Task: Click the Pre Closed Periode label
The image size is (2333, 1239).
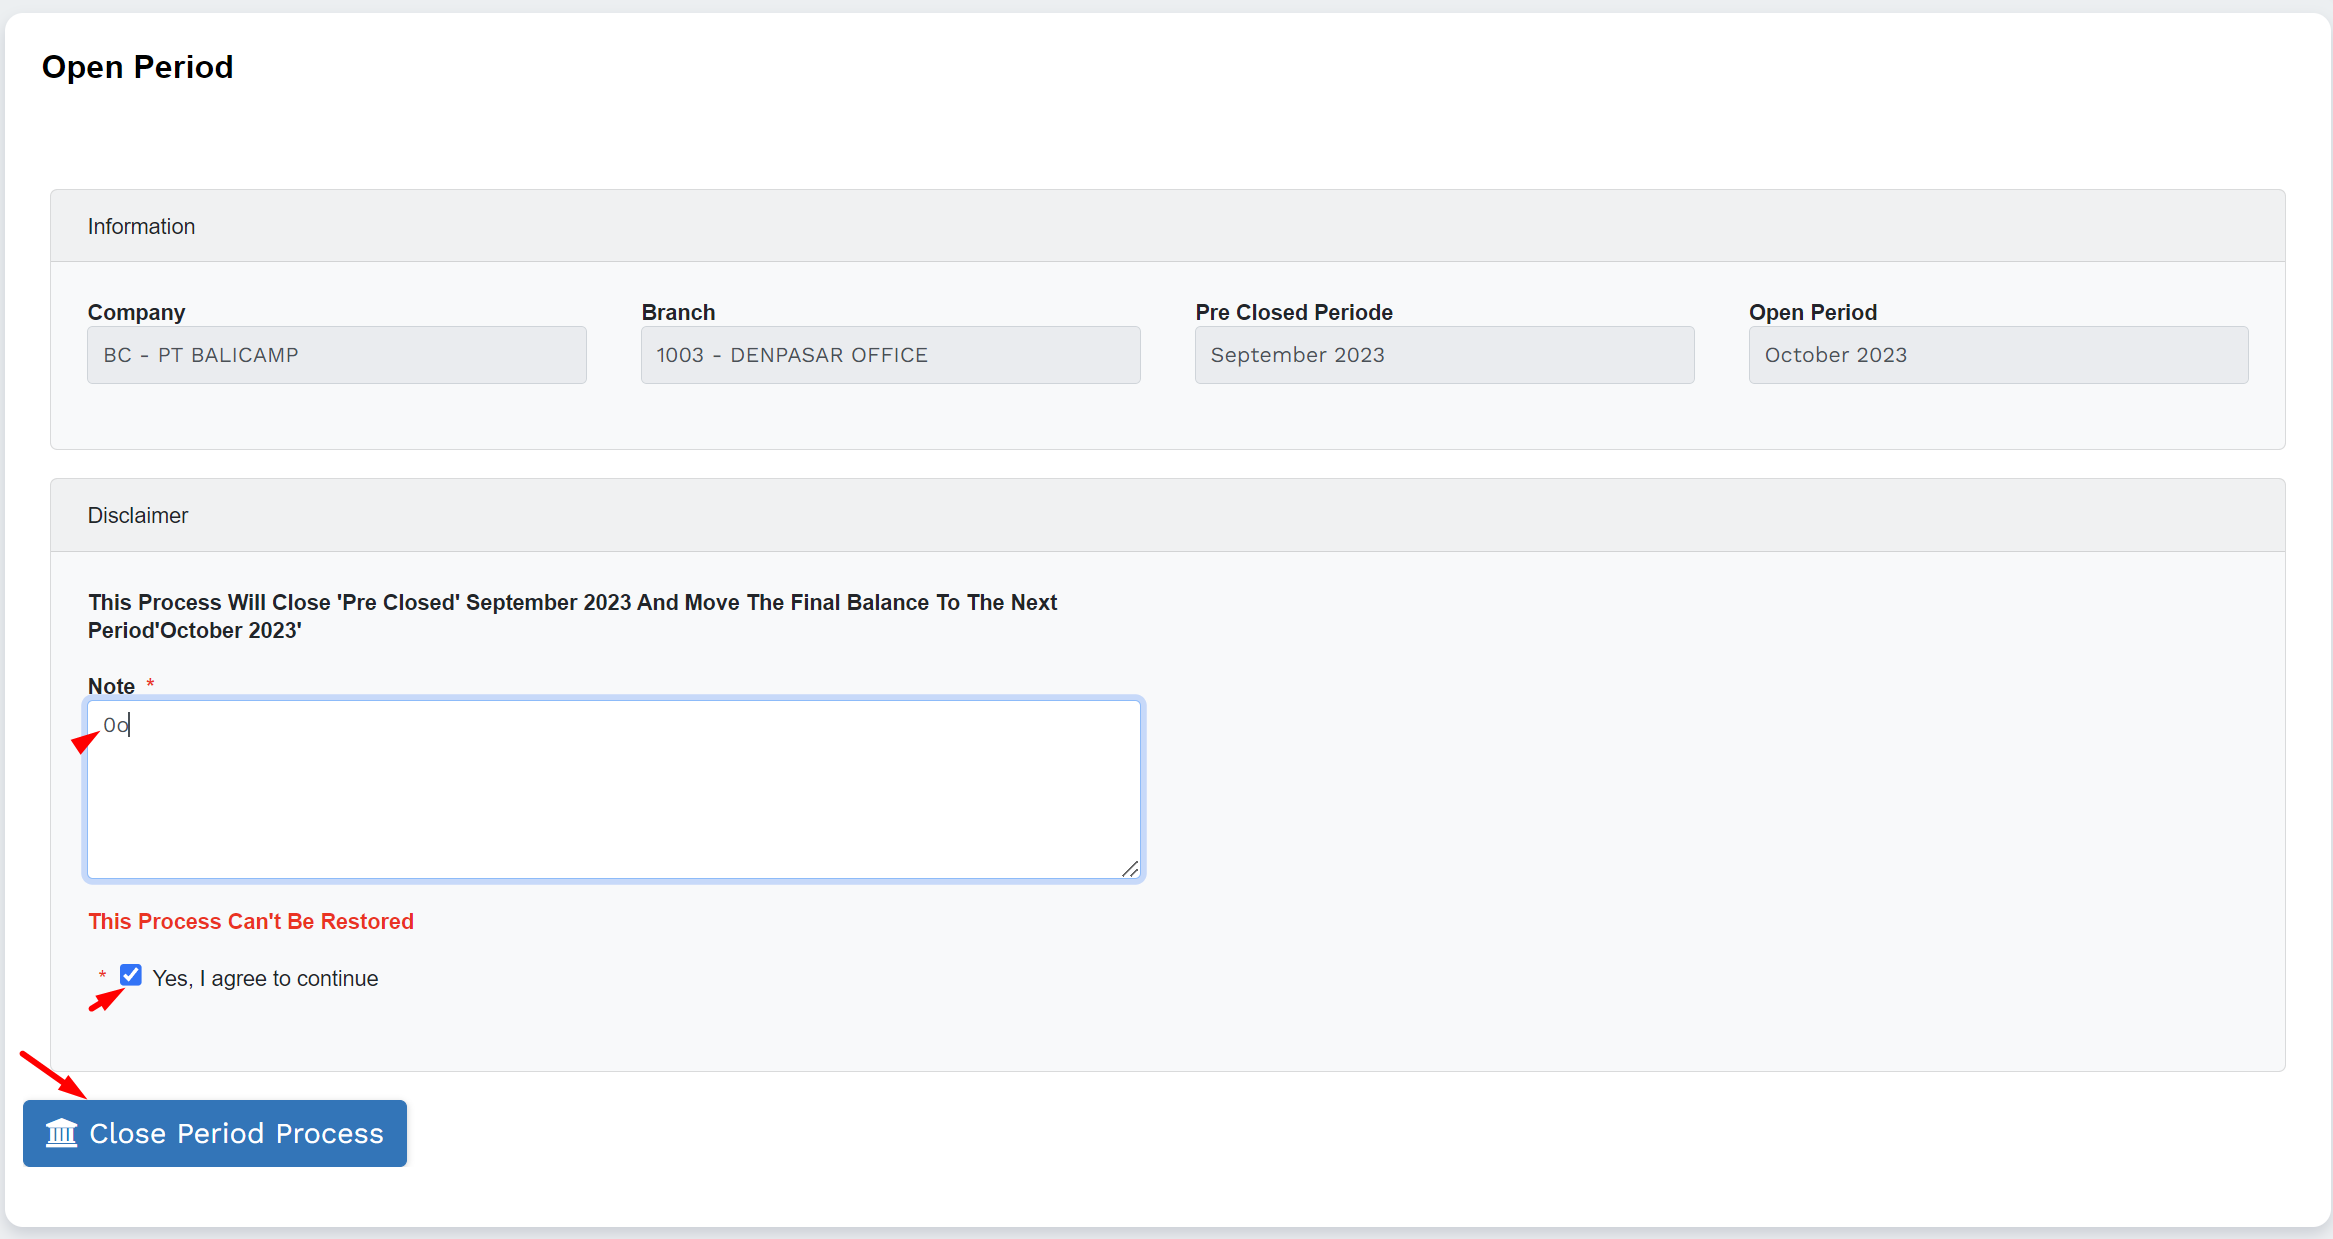Action: tap(1293, 312)
